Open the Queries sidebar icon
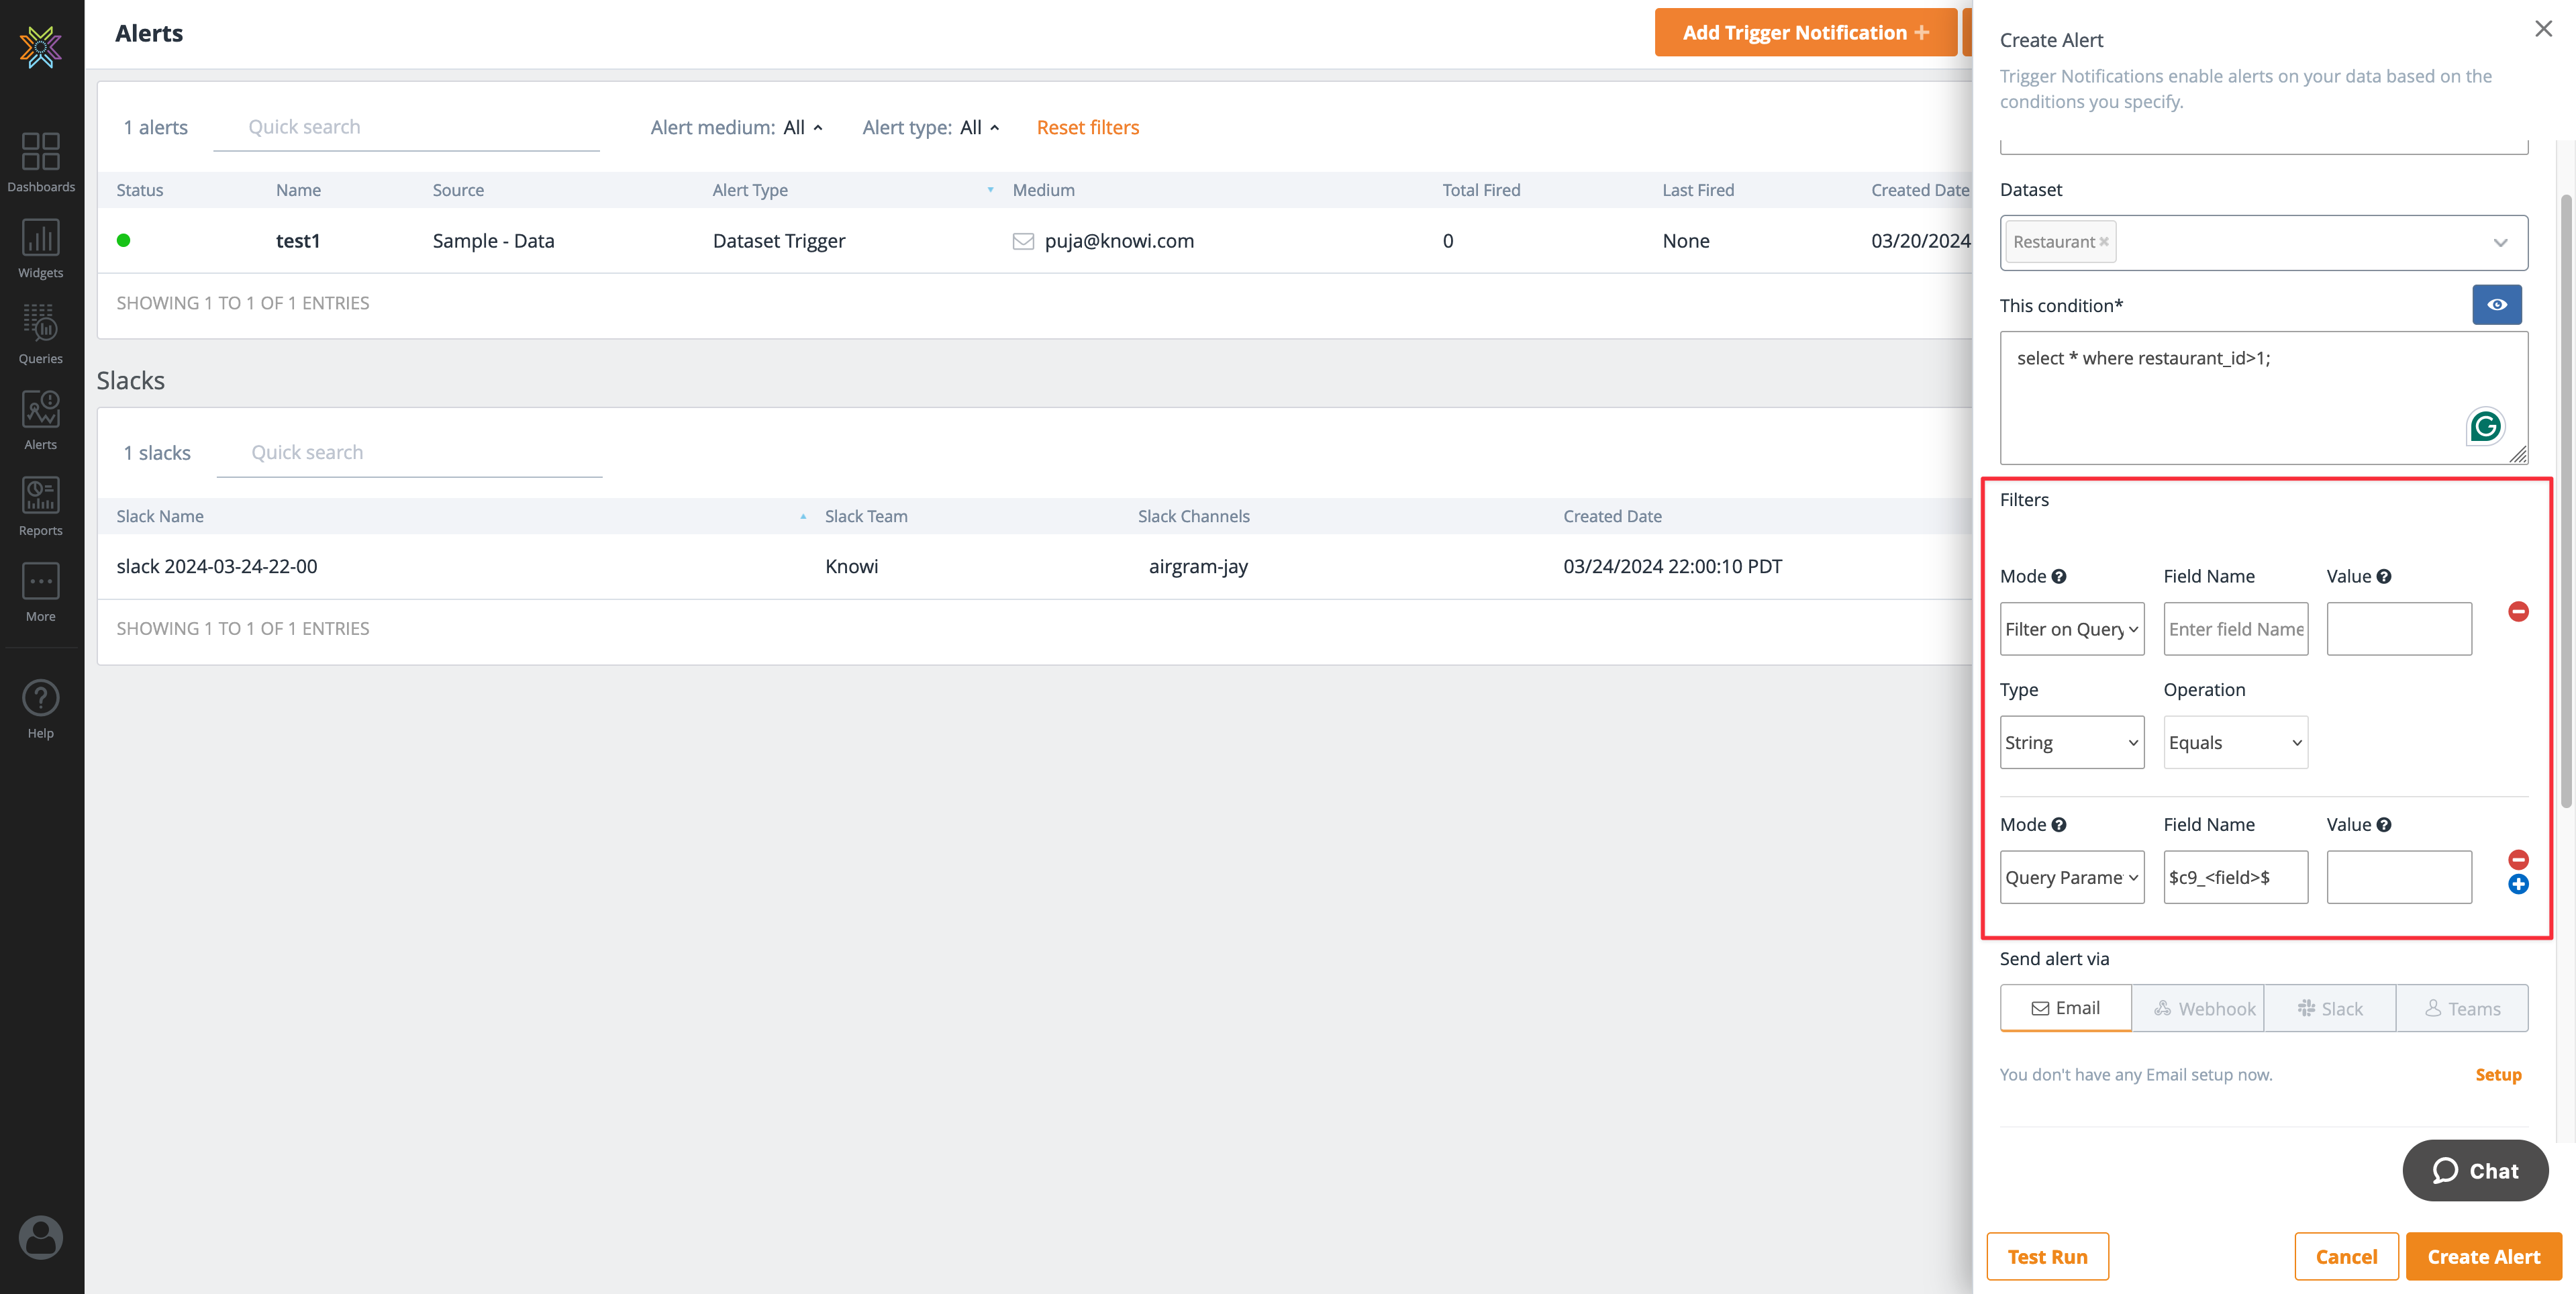The height and width of the screenshot is (1294, 2576). pos(41,335)
